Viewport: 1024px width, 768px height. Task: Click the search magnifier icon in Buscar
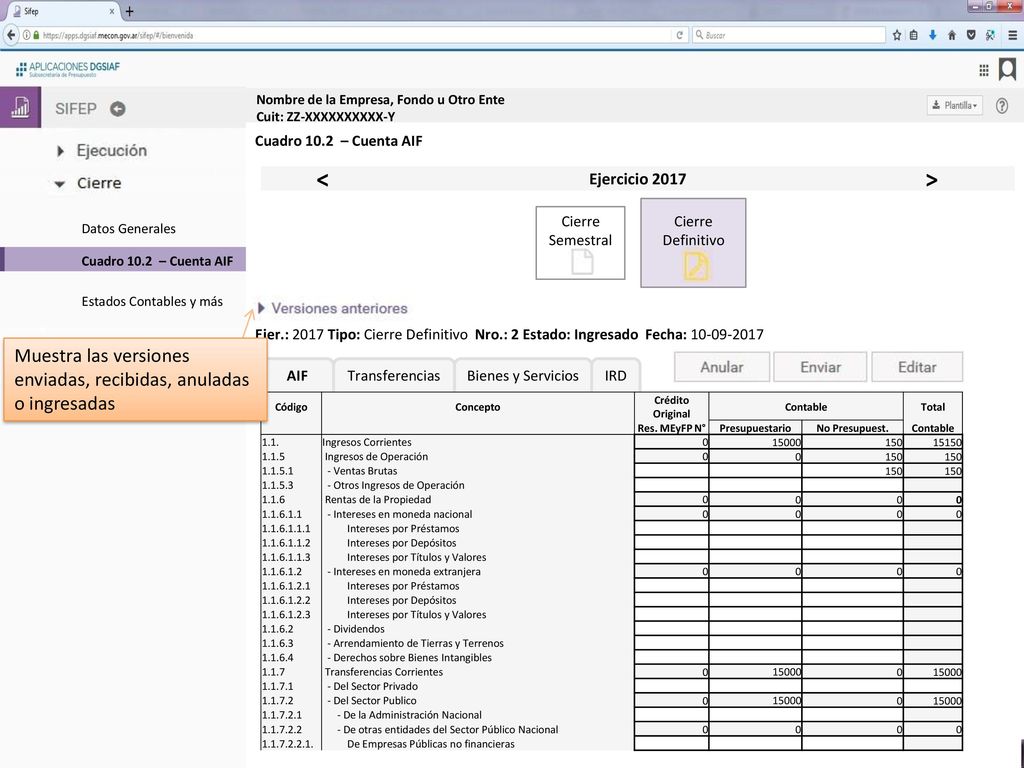pyautogui.click(x=699, y=35)
